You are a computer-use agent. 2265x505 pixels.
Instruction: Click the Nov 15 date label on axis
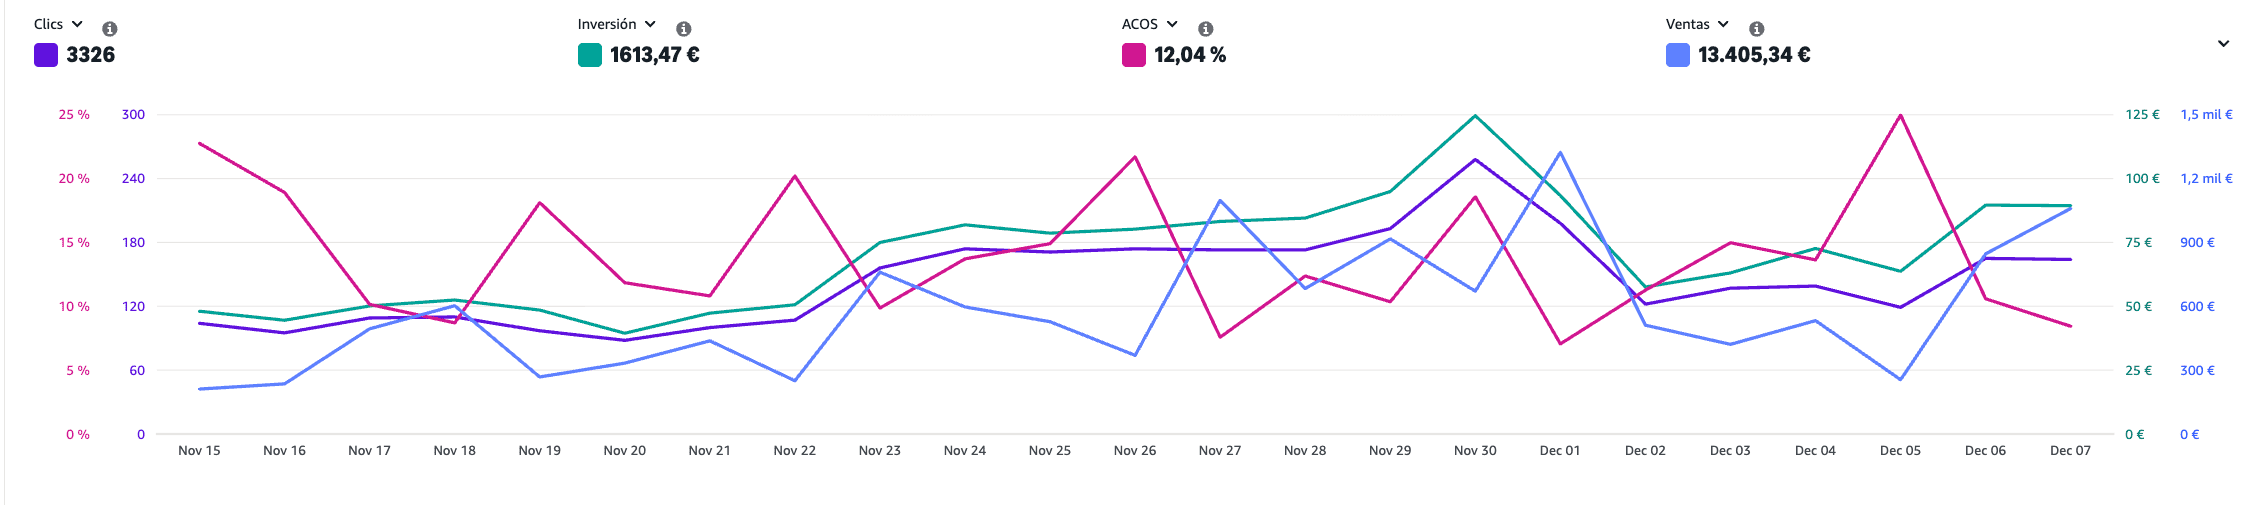(x=199, y=451)
